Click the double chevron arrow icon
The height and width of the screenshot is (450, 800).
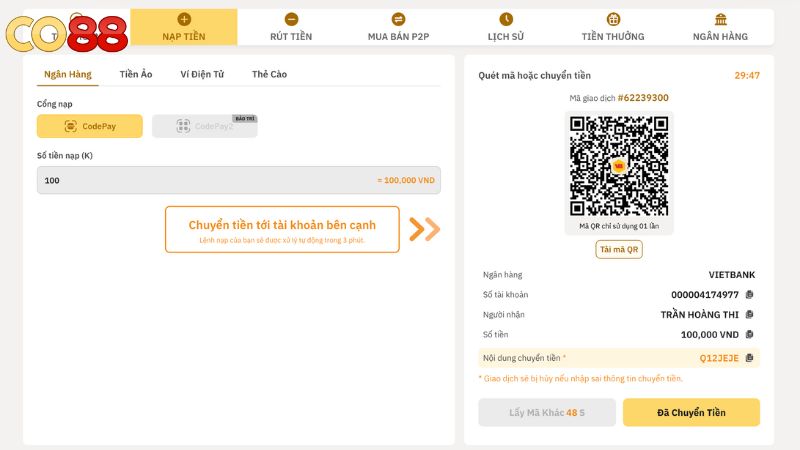424,229
